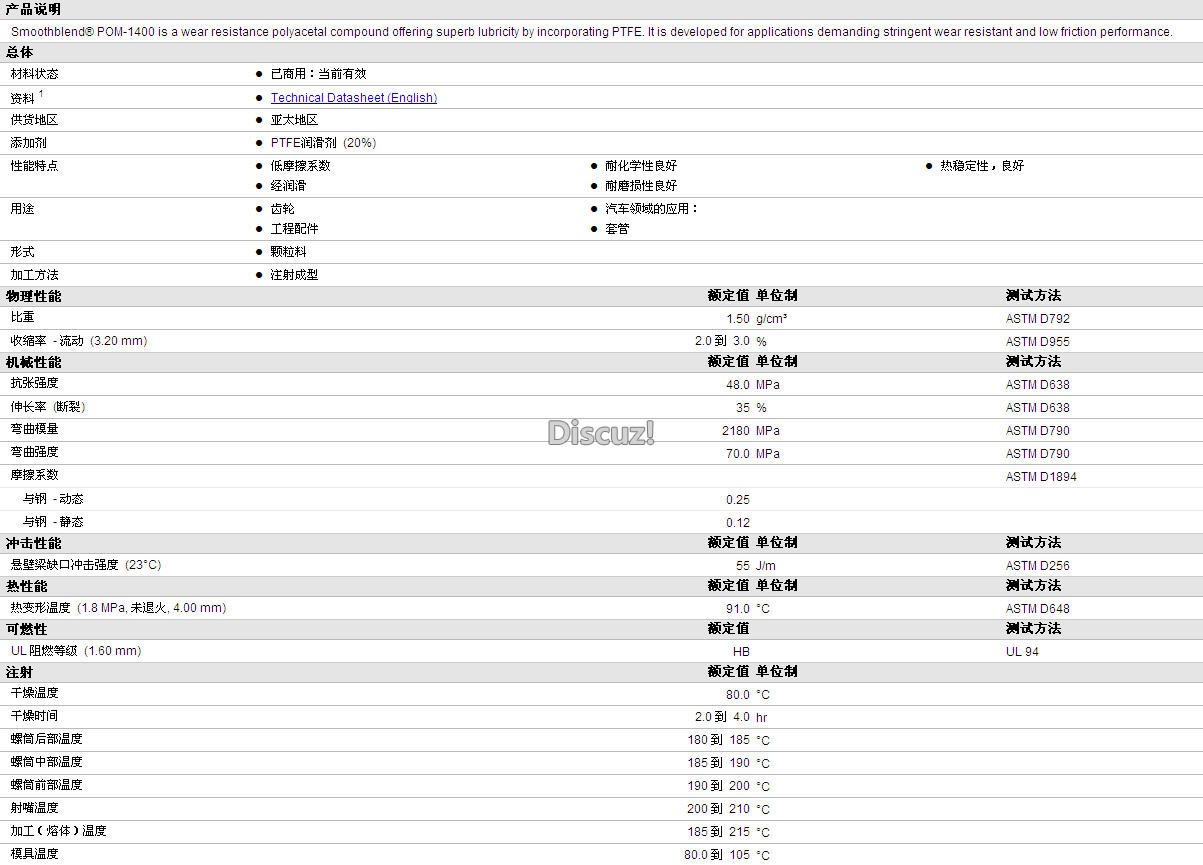The image size is (1203, 865).
Task: Click the 弯曲强度 value 70.0
Action: 737,454
